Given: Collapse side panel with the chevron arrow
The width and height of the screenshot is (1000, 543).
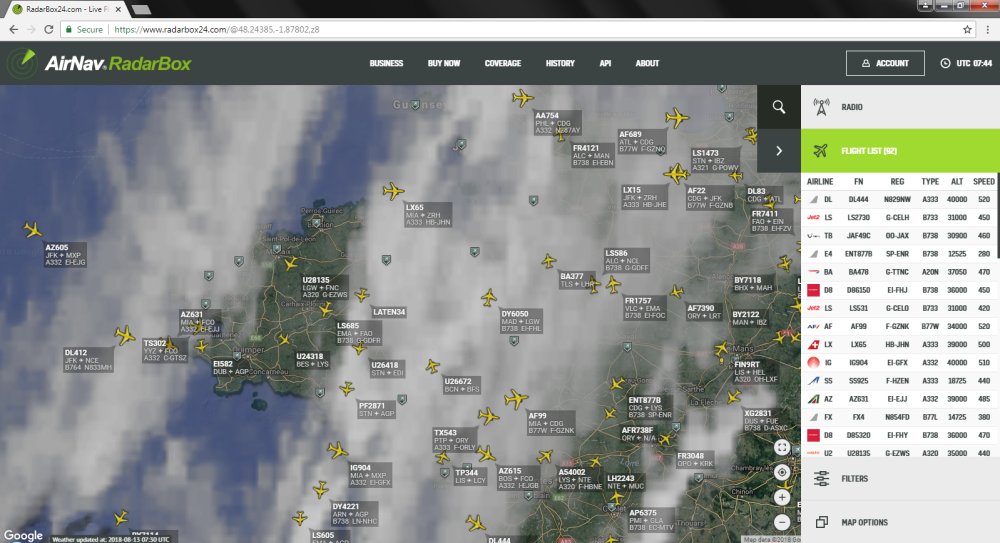Looking at the screenshot, I should pos(779,151).
